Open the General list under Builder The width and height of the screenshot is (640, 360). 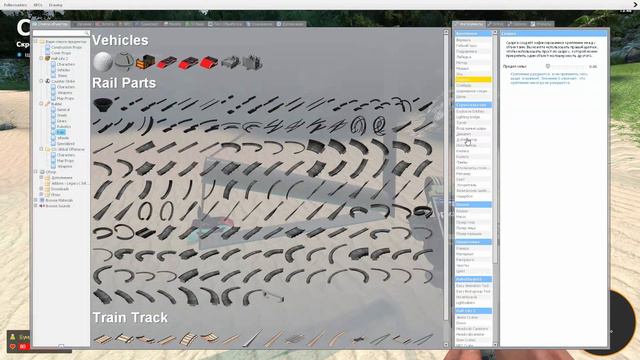click(x=63, y=110)
